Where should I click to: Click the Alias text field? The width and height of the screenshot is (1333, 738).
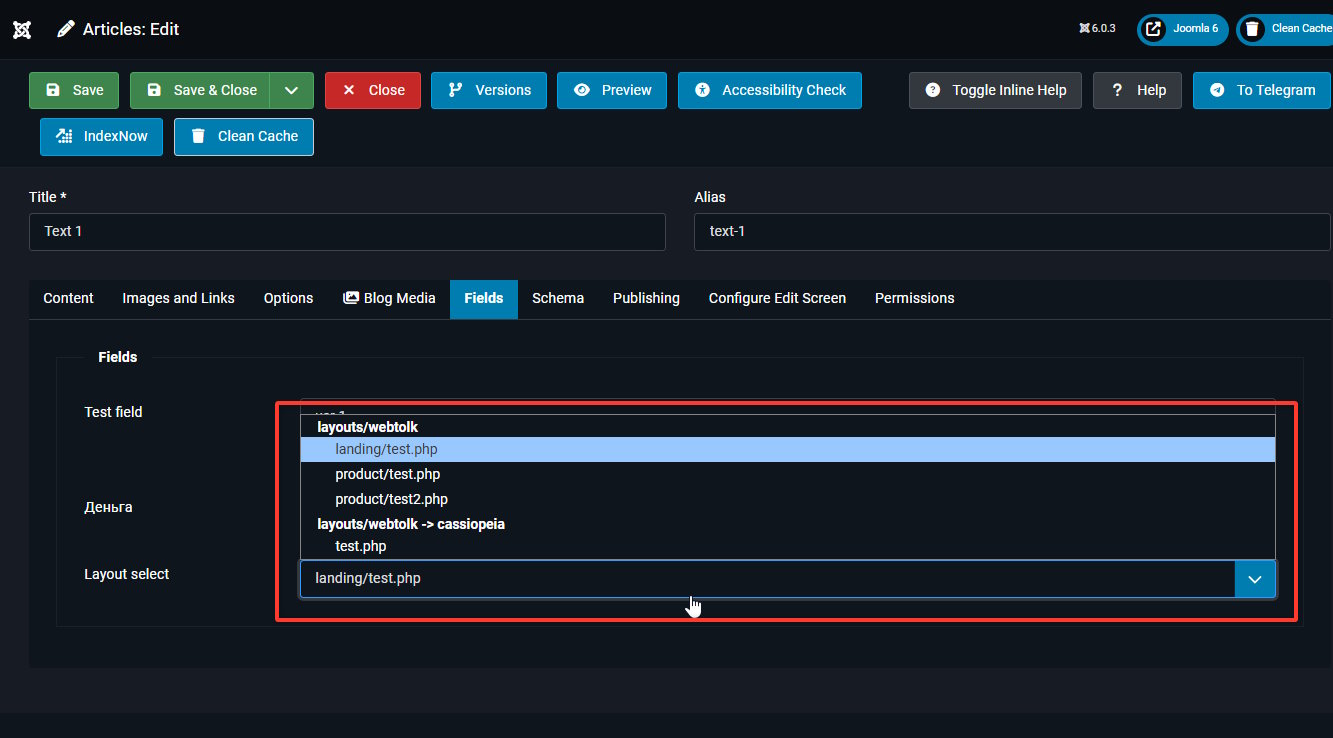tap(1011, 231)
